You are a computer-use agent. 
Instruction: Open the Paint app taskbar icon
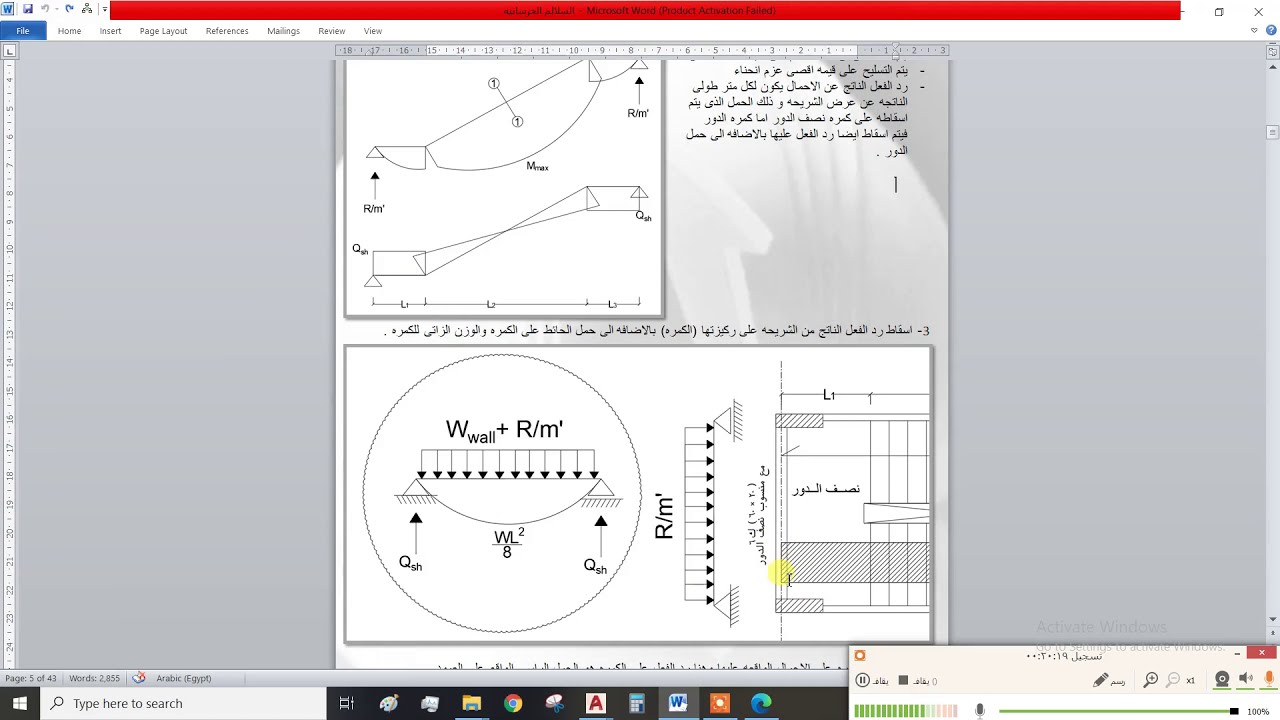389,703
